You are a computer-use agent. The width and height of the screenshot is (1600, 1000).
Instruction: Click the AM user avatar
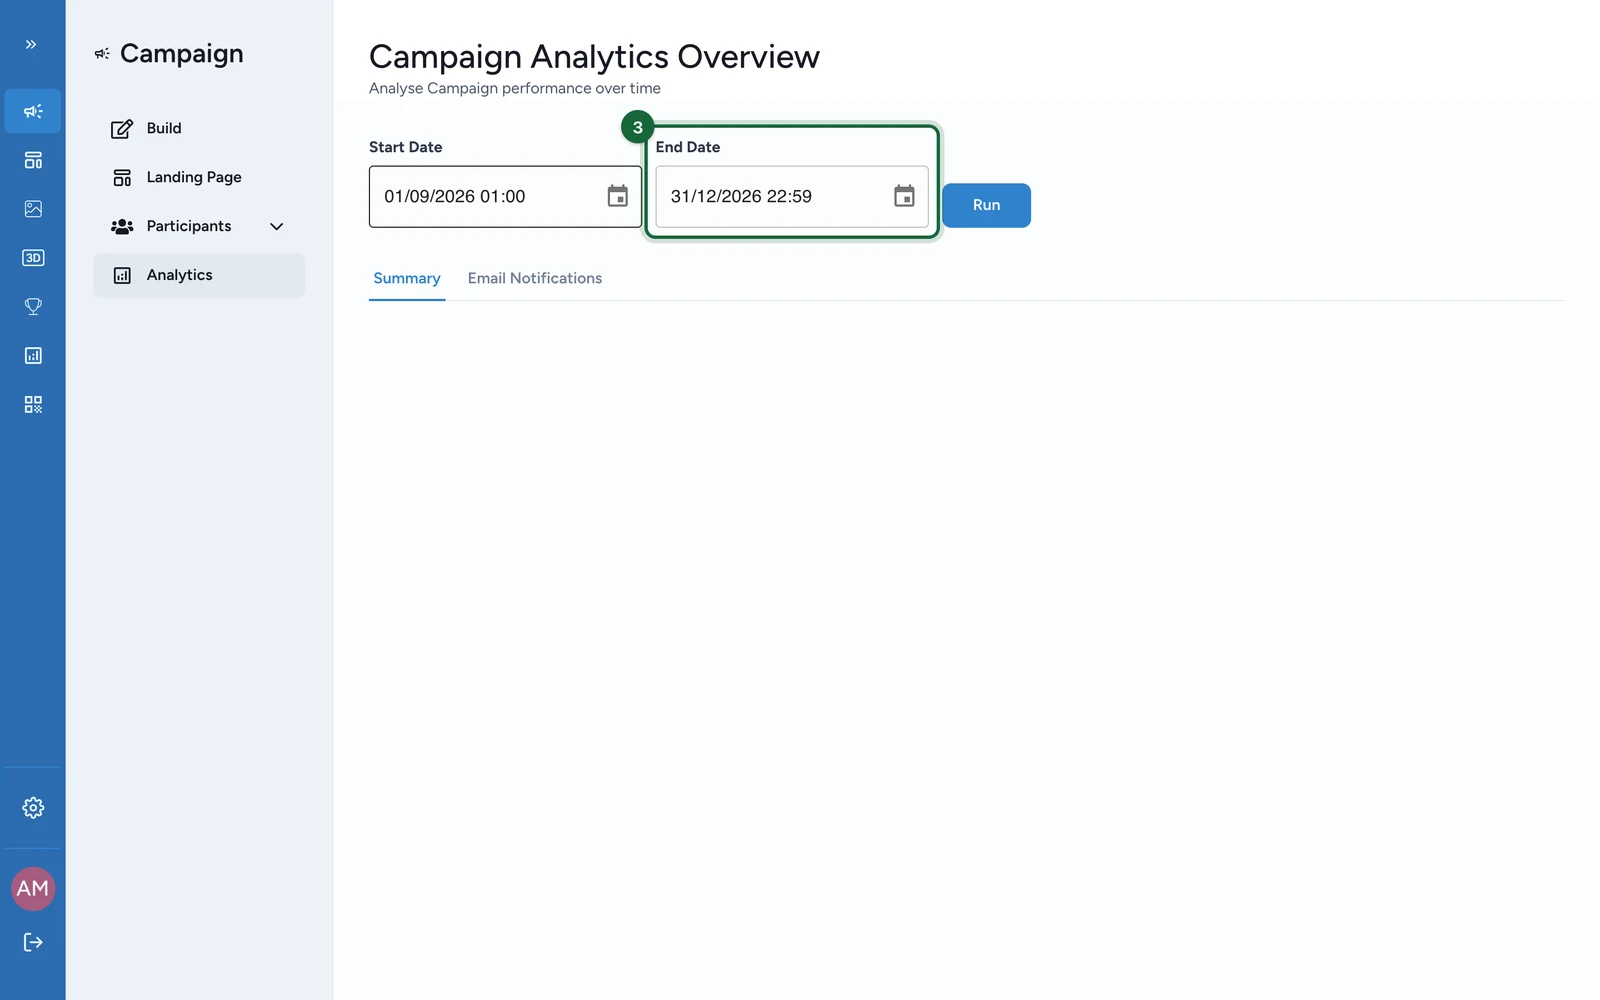tap(33, 889)
